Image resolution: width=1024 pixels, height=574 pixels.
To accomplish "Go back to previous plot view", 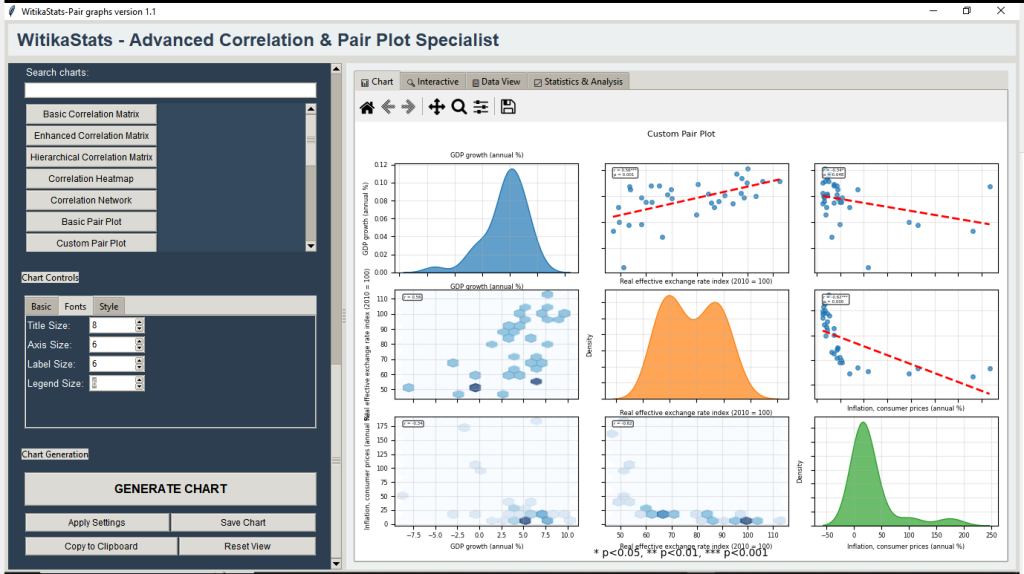I will click(388, 107).
